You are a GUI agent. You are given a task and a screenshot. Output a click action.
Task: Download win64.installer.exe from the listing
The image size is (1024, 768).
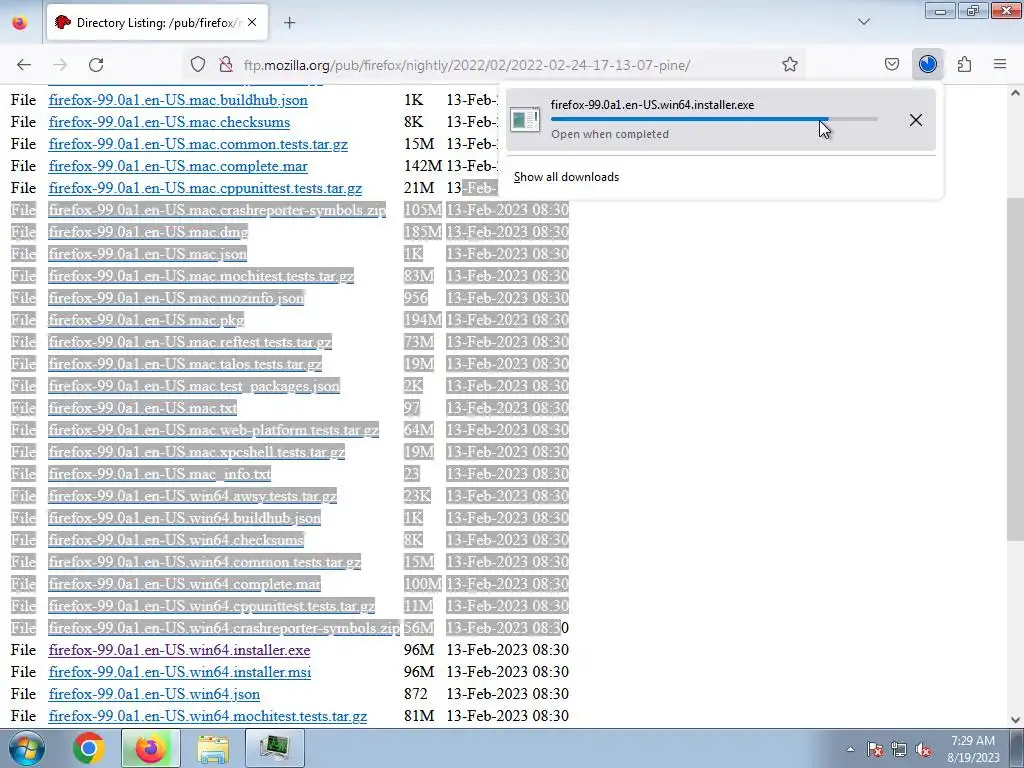click(x=179, y=650)
